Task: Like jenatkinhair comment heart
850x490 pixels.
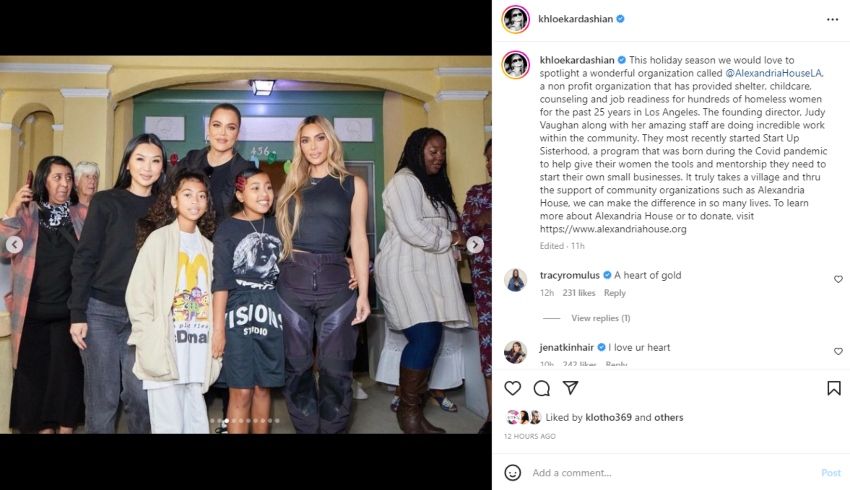Action: (838, 351)
